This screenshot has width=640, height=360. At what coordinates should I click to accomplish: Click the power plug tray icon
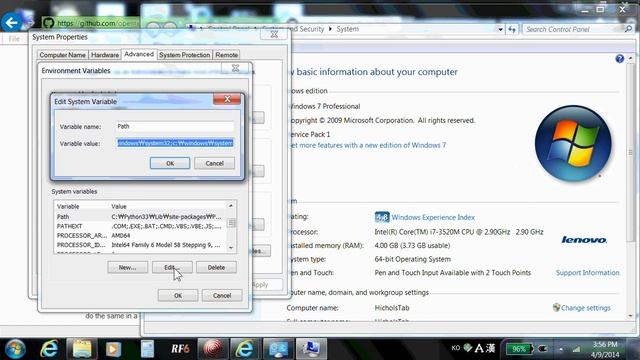543,349
